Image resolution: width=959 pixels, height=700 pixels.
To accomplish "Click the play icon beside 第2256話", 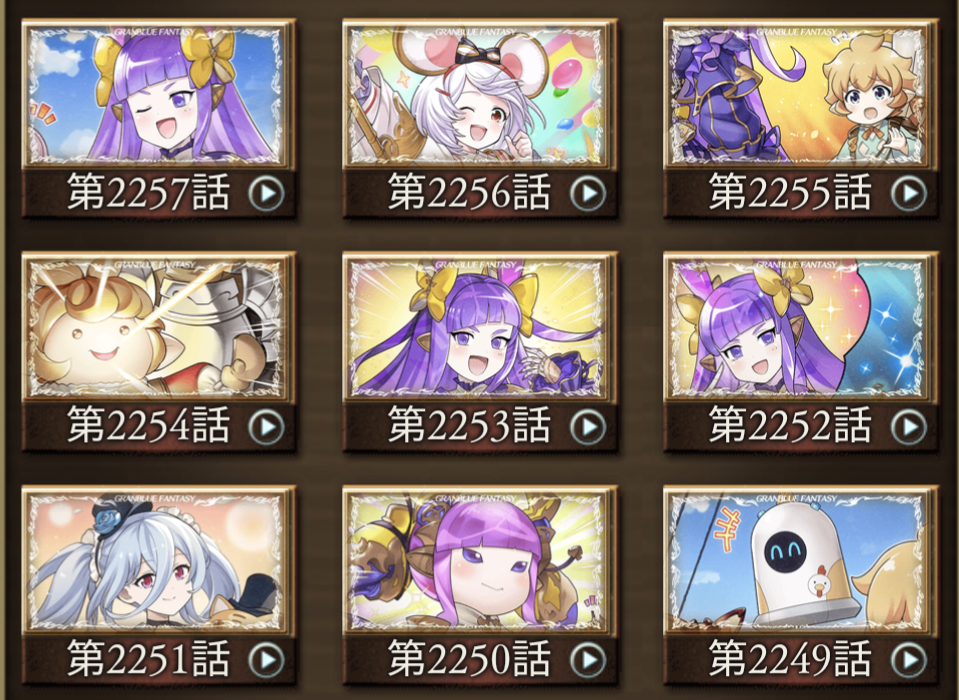I will pos(588,193).
